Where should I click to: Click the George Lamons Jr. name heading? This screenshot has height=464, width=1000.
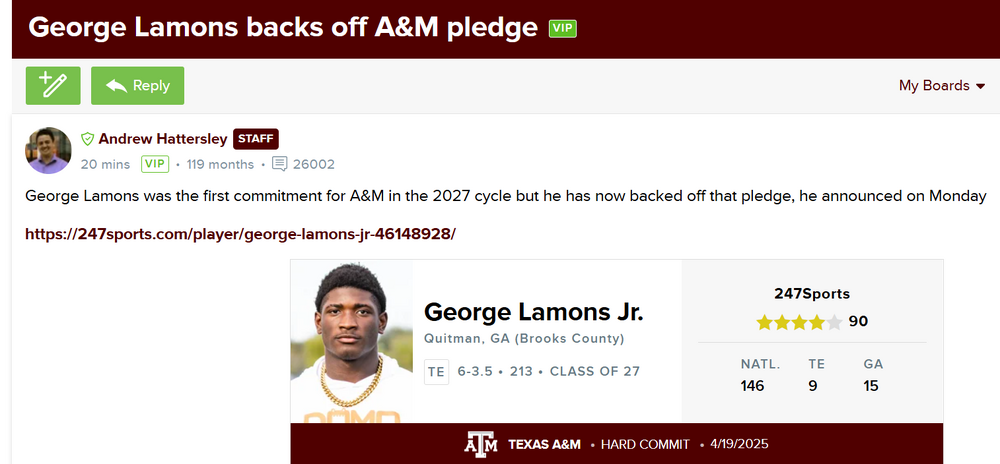[x=533, y=312]
